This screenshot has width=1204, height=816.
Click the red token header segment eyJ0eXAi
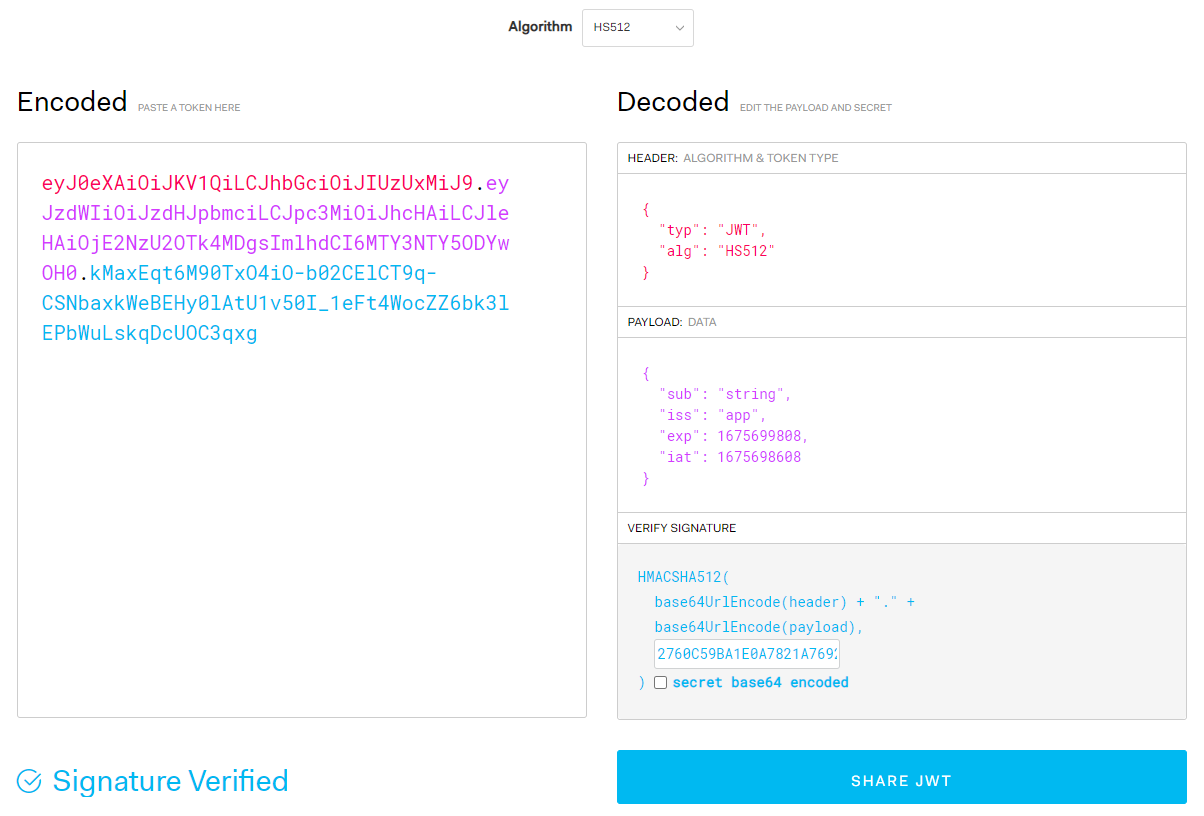(x=257, y=183)
